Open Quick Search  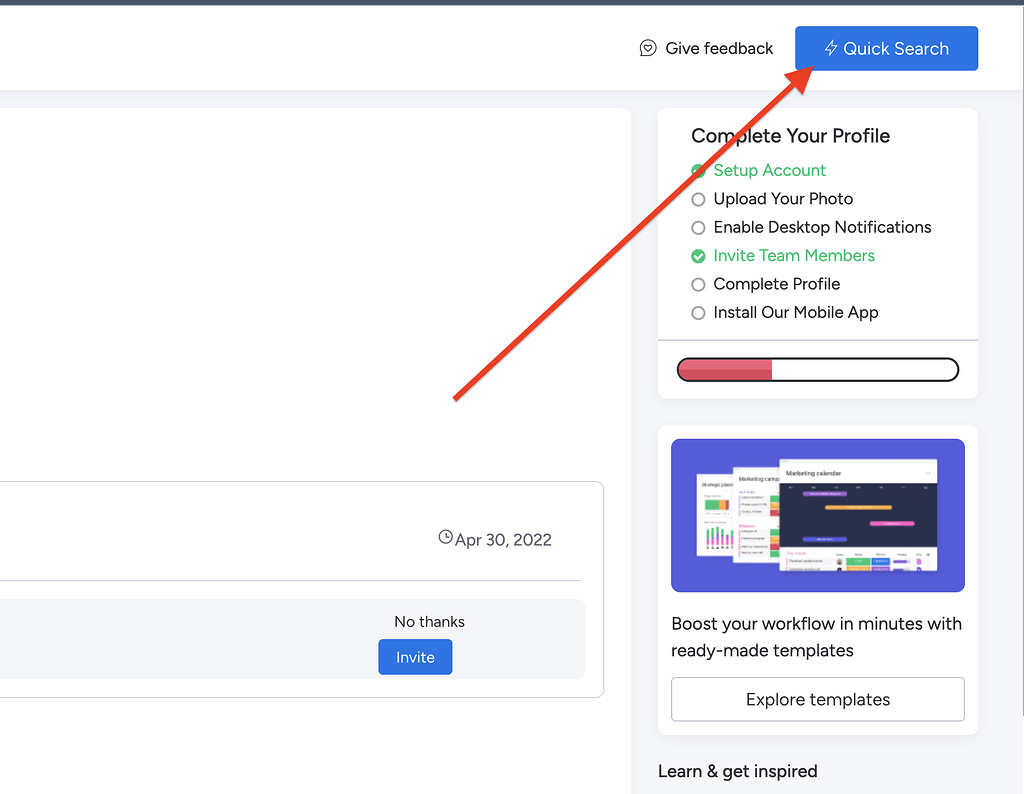tap(886, 48)
